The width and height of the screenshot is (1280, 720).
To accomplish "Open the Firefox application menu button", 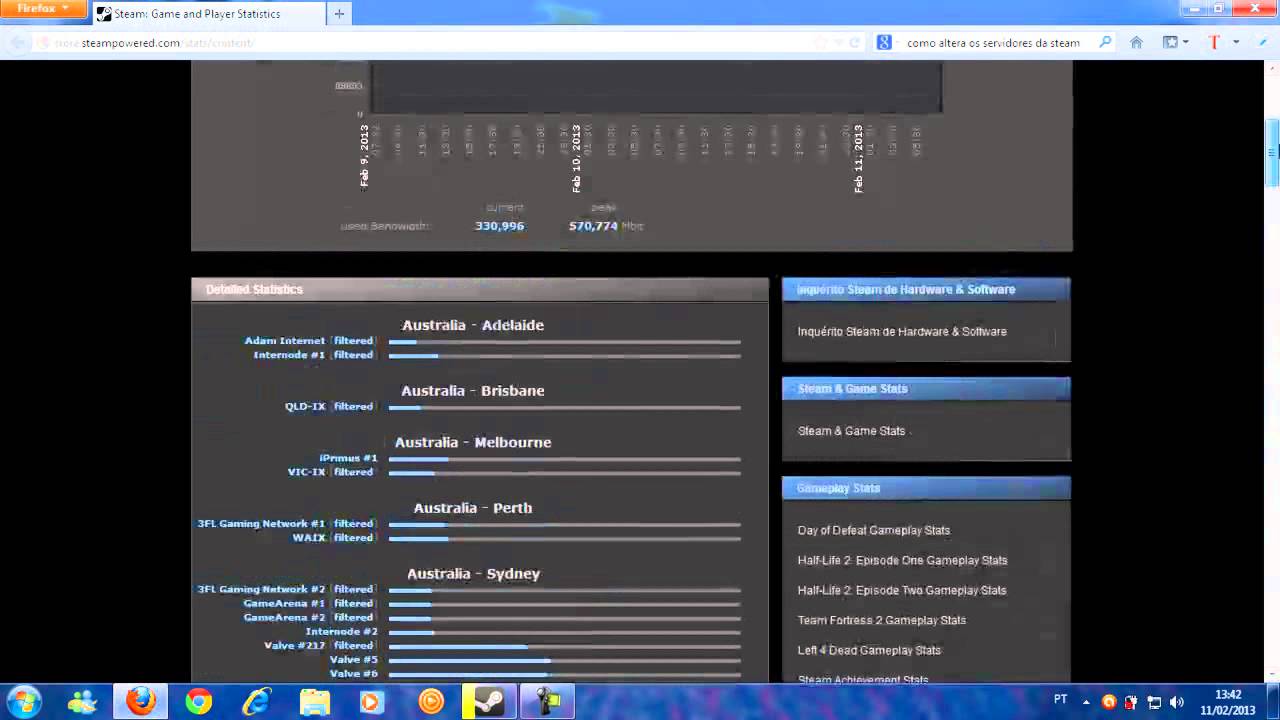I will click(45, 9).
